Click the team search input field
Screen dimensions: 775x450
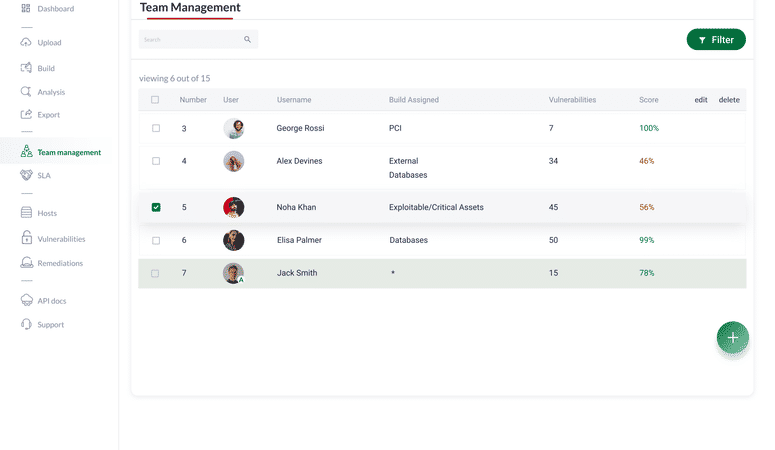pos(190,40)
